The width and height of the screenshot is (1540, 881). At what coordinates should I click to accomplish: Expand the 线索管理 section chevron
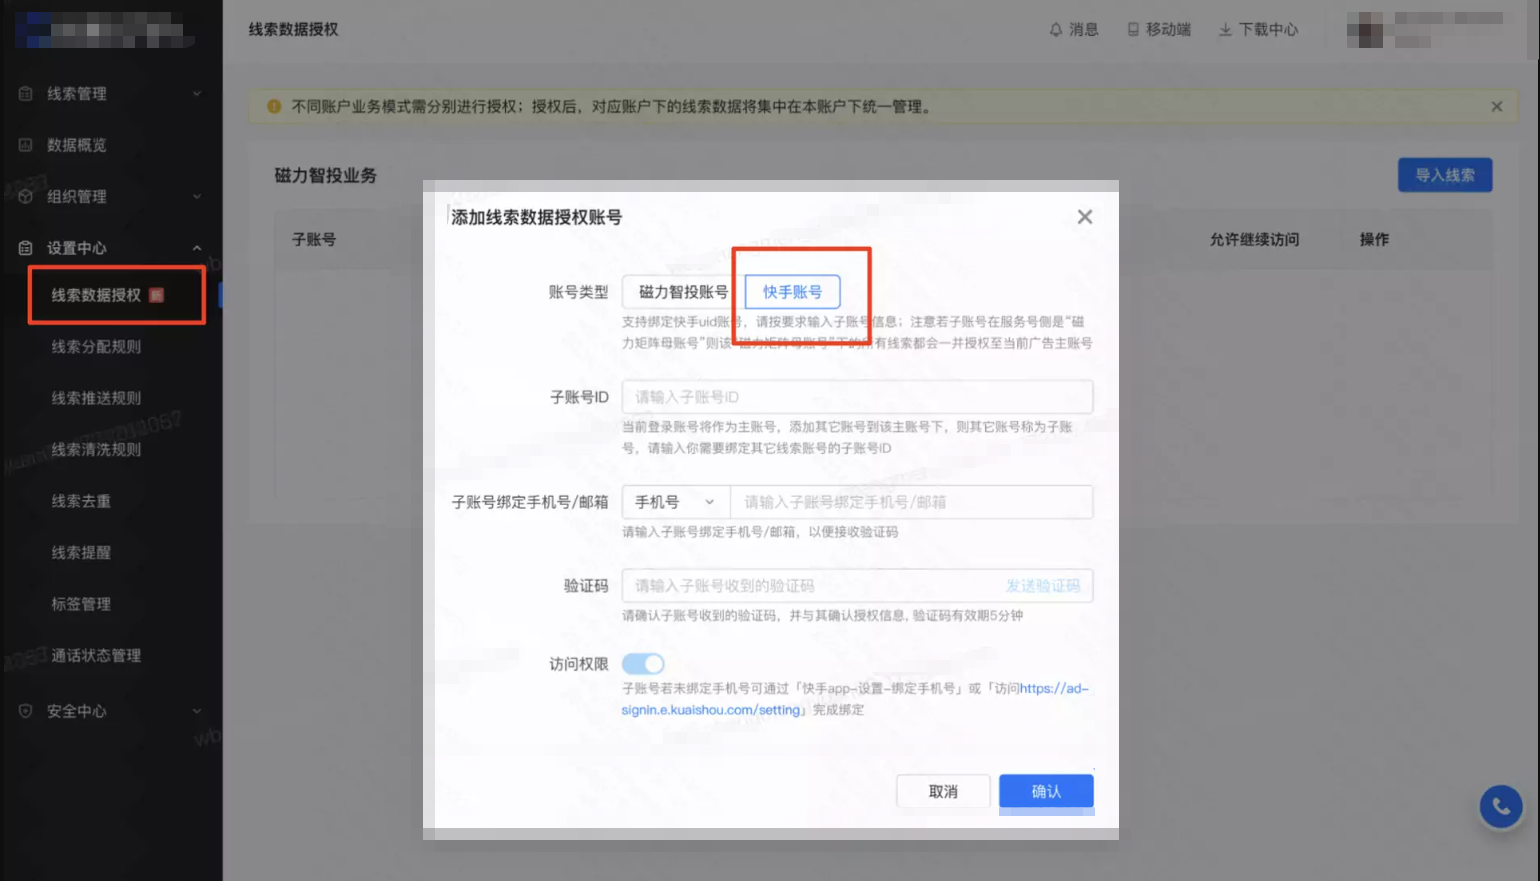(197, 93)
